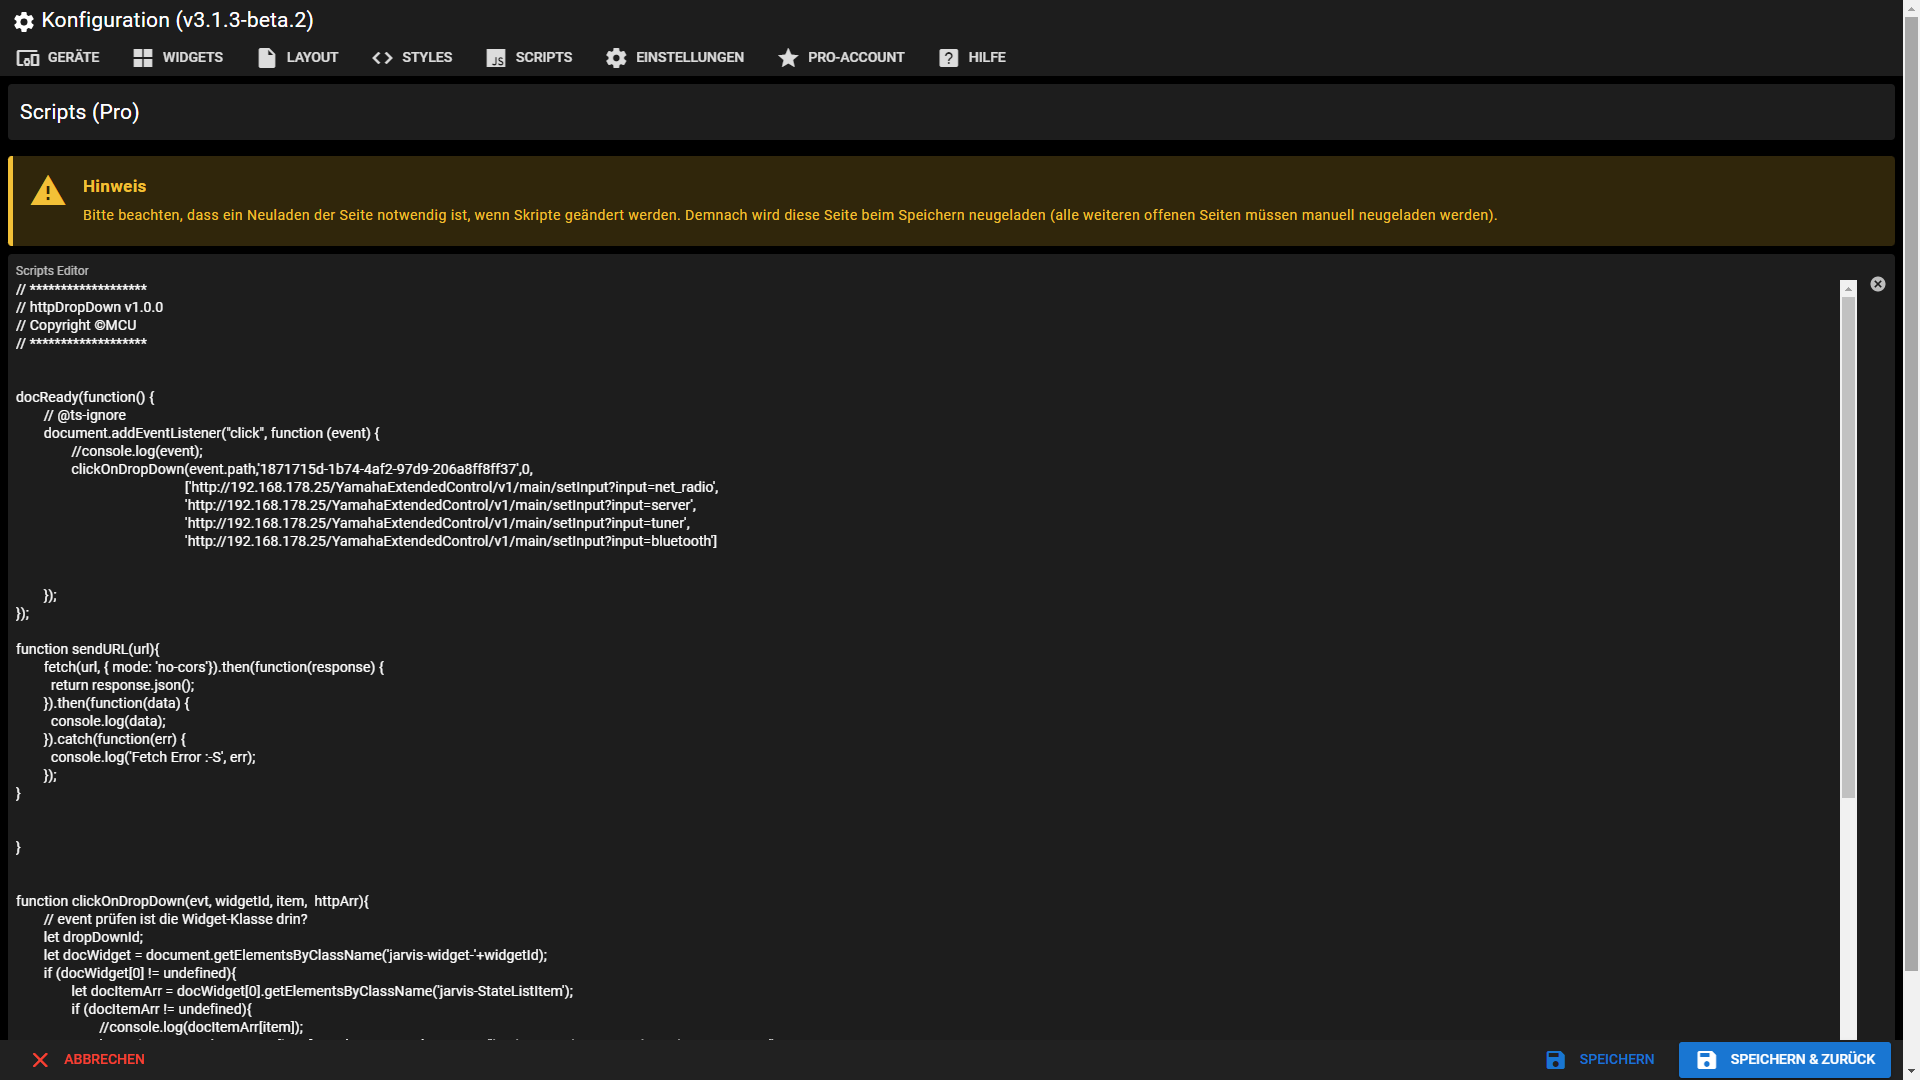This screenshot has width=1920, height=1080.
Task: Click the 'docReady(function() {' line
Action: click(85, 397)
